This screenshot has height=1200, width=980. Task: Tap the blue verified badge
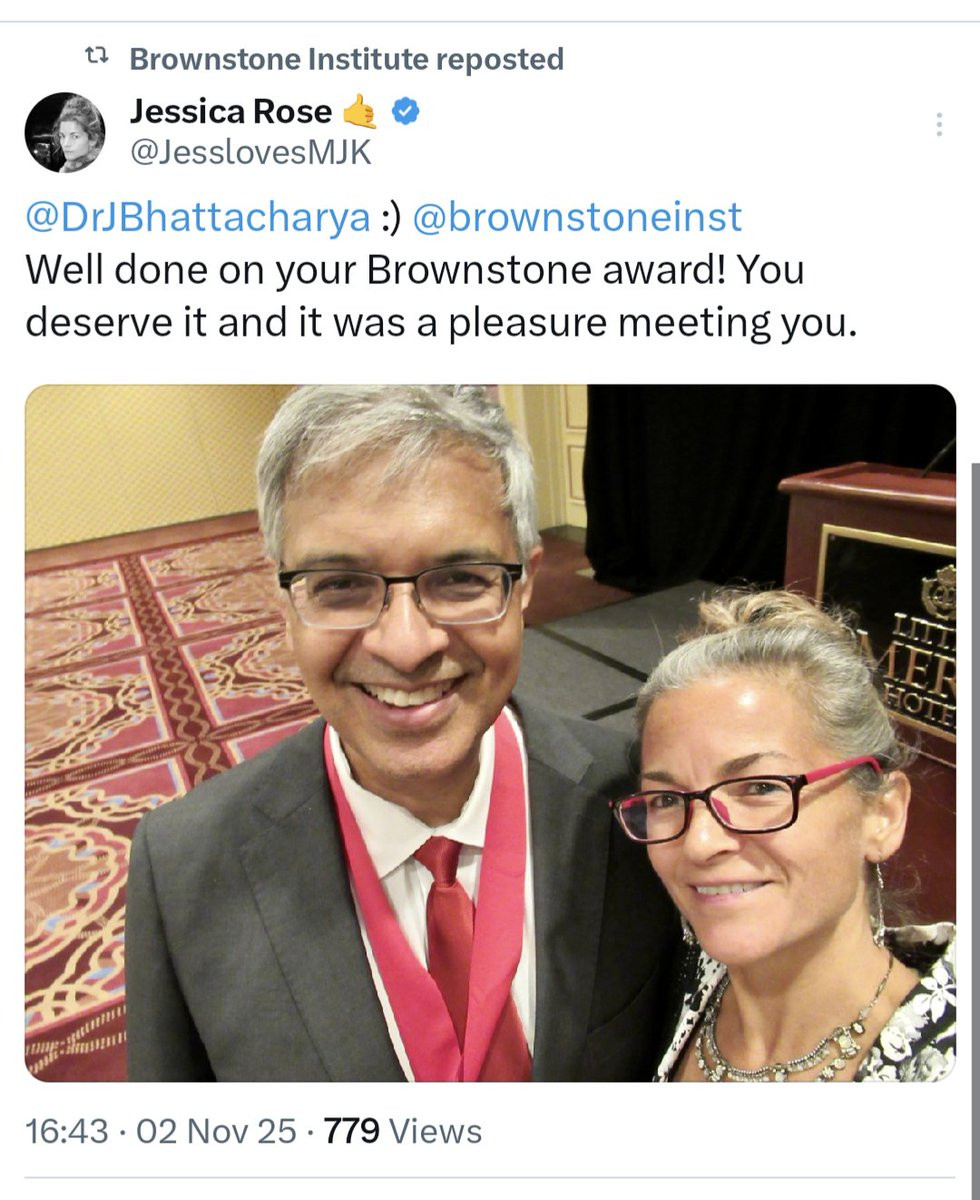click(x=404, y=112)
